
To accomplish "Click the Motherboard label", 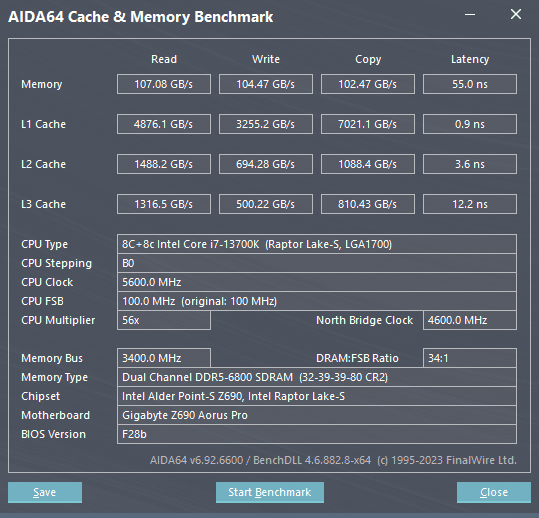I will pyautogui.click(x=55, y=415).
